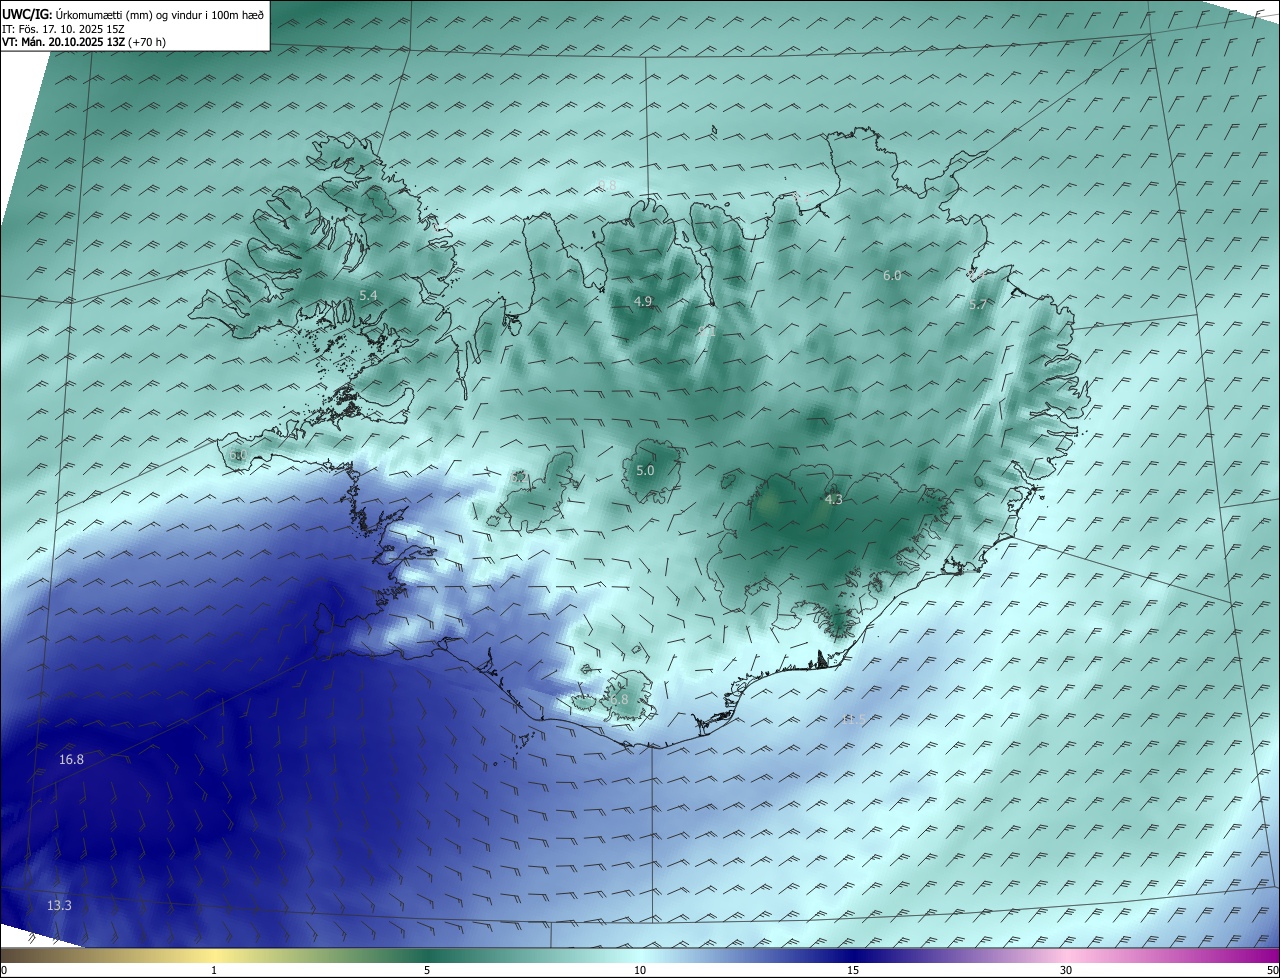Image resolution: width=1280 pixels, height=978 pixels.
Task: Click the 4.9 value on the map
Action: pyautogui.click(x=643, y=301)
